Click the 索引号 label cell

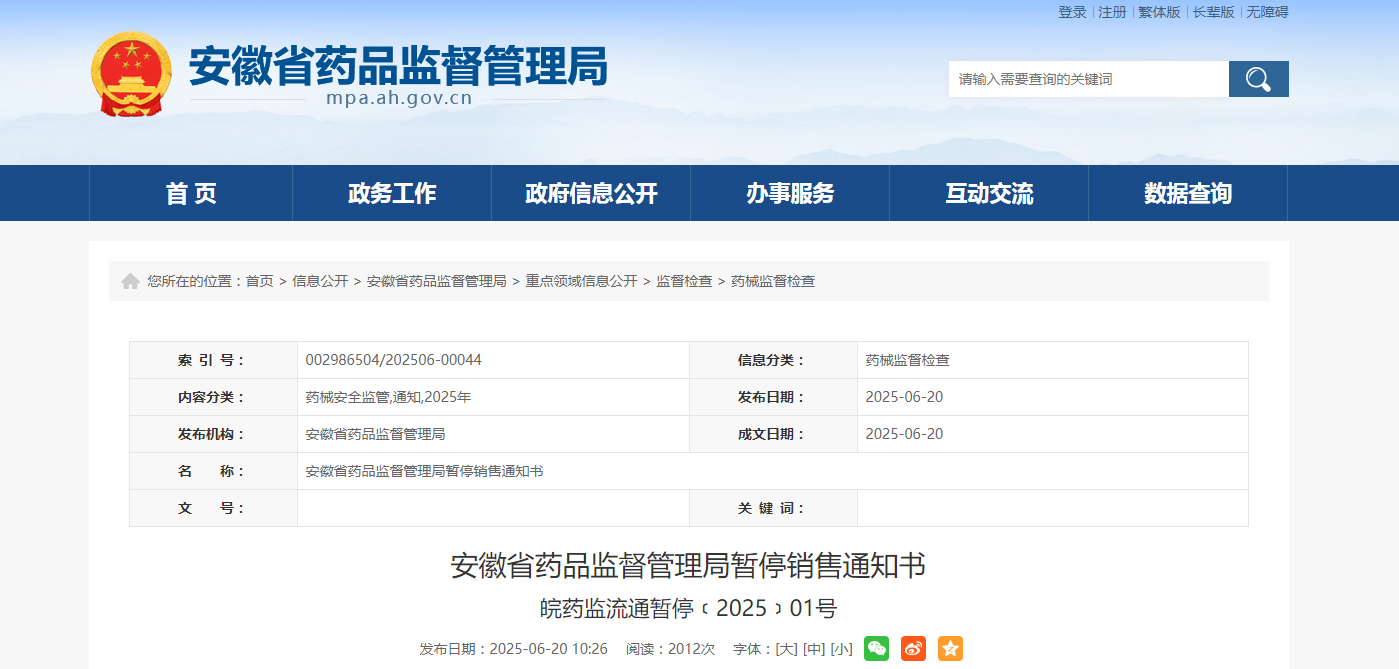pyautogui.click(x=213, y=360)
